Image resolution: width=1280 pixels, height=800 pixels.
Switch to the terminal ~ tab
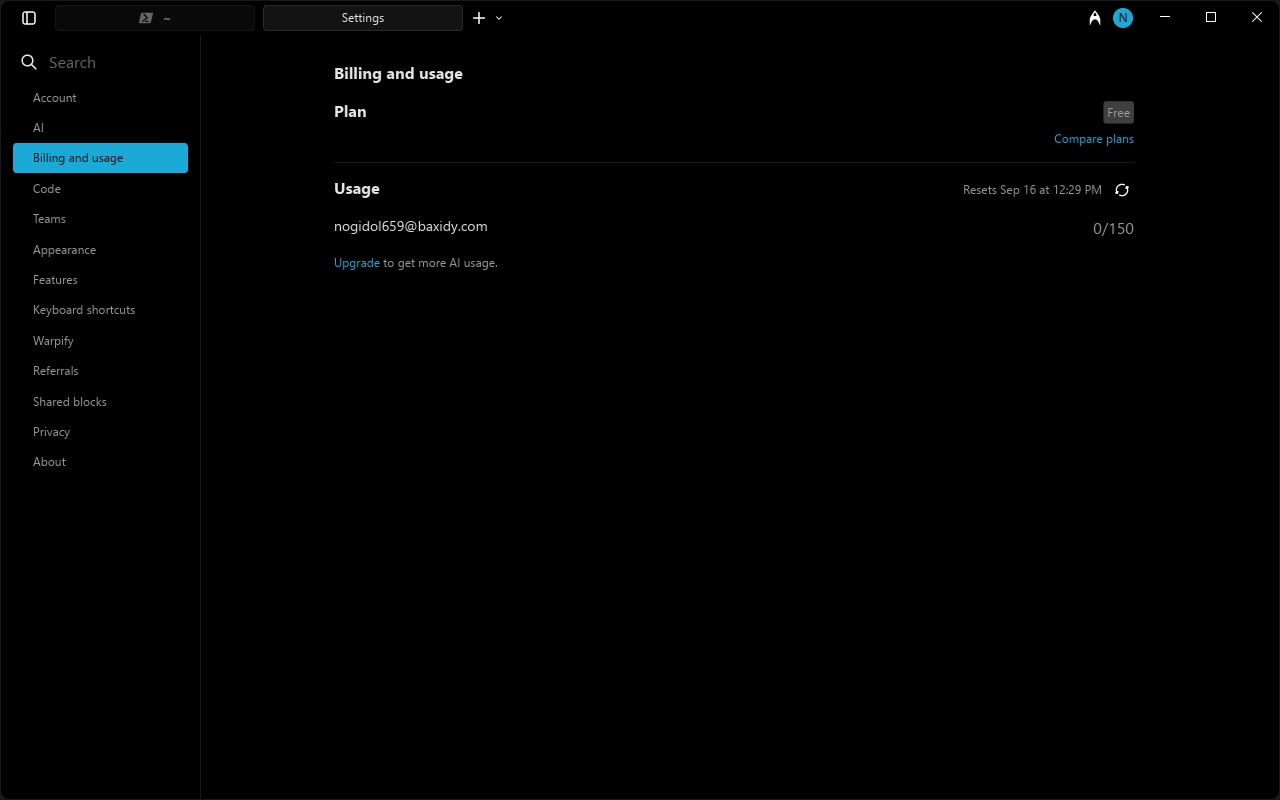tap(155, 18)
